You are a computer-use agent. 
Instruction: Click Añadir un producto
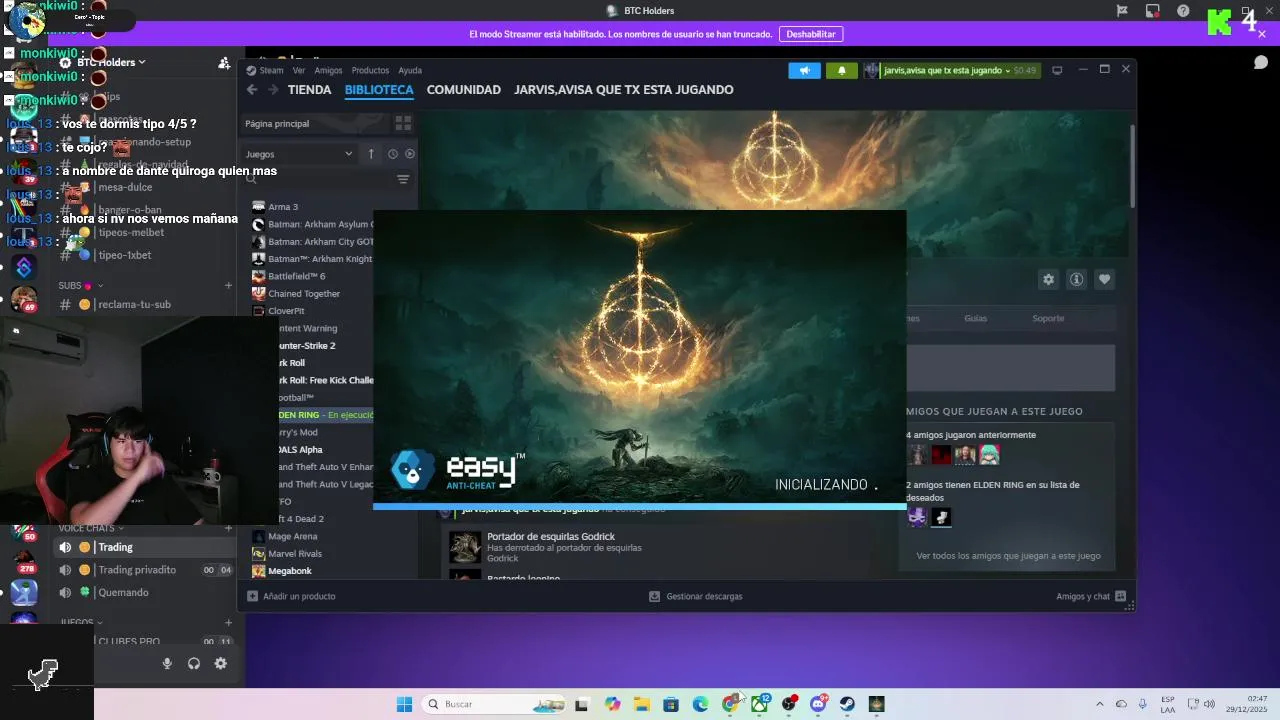[x=290, y=596]
